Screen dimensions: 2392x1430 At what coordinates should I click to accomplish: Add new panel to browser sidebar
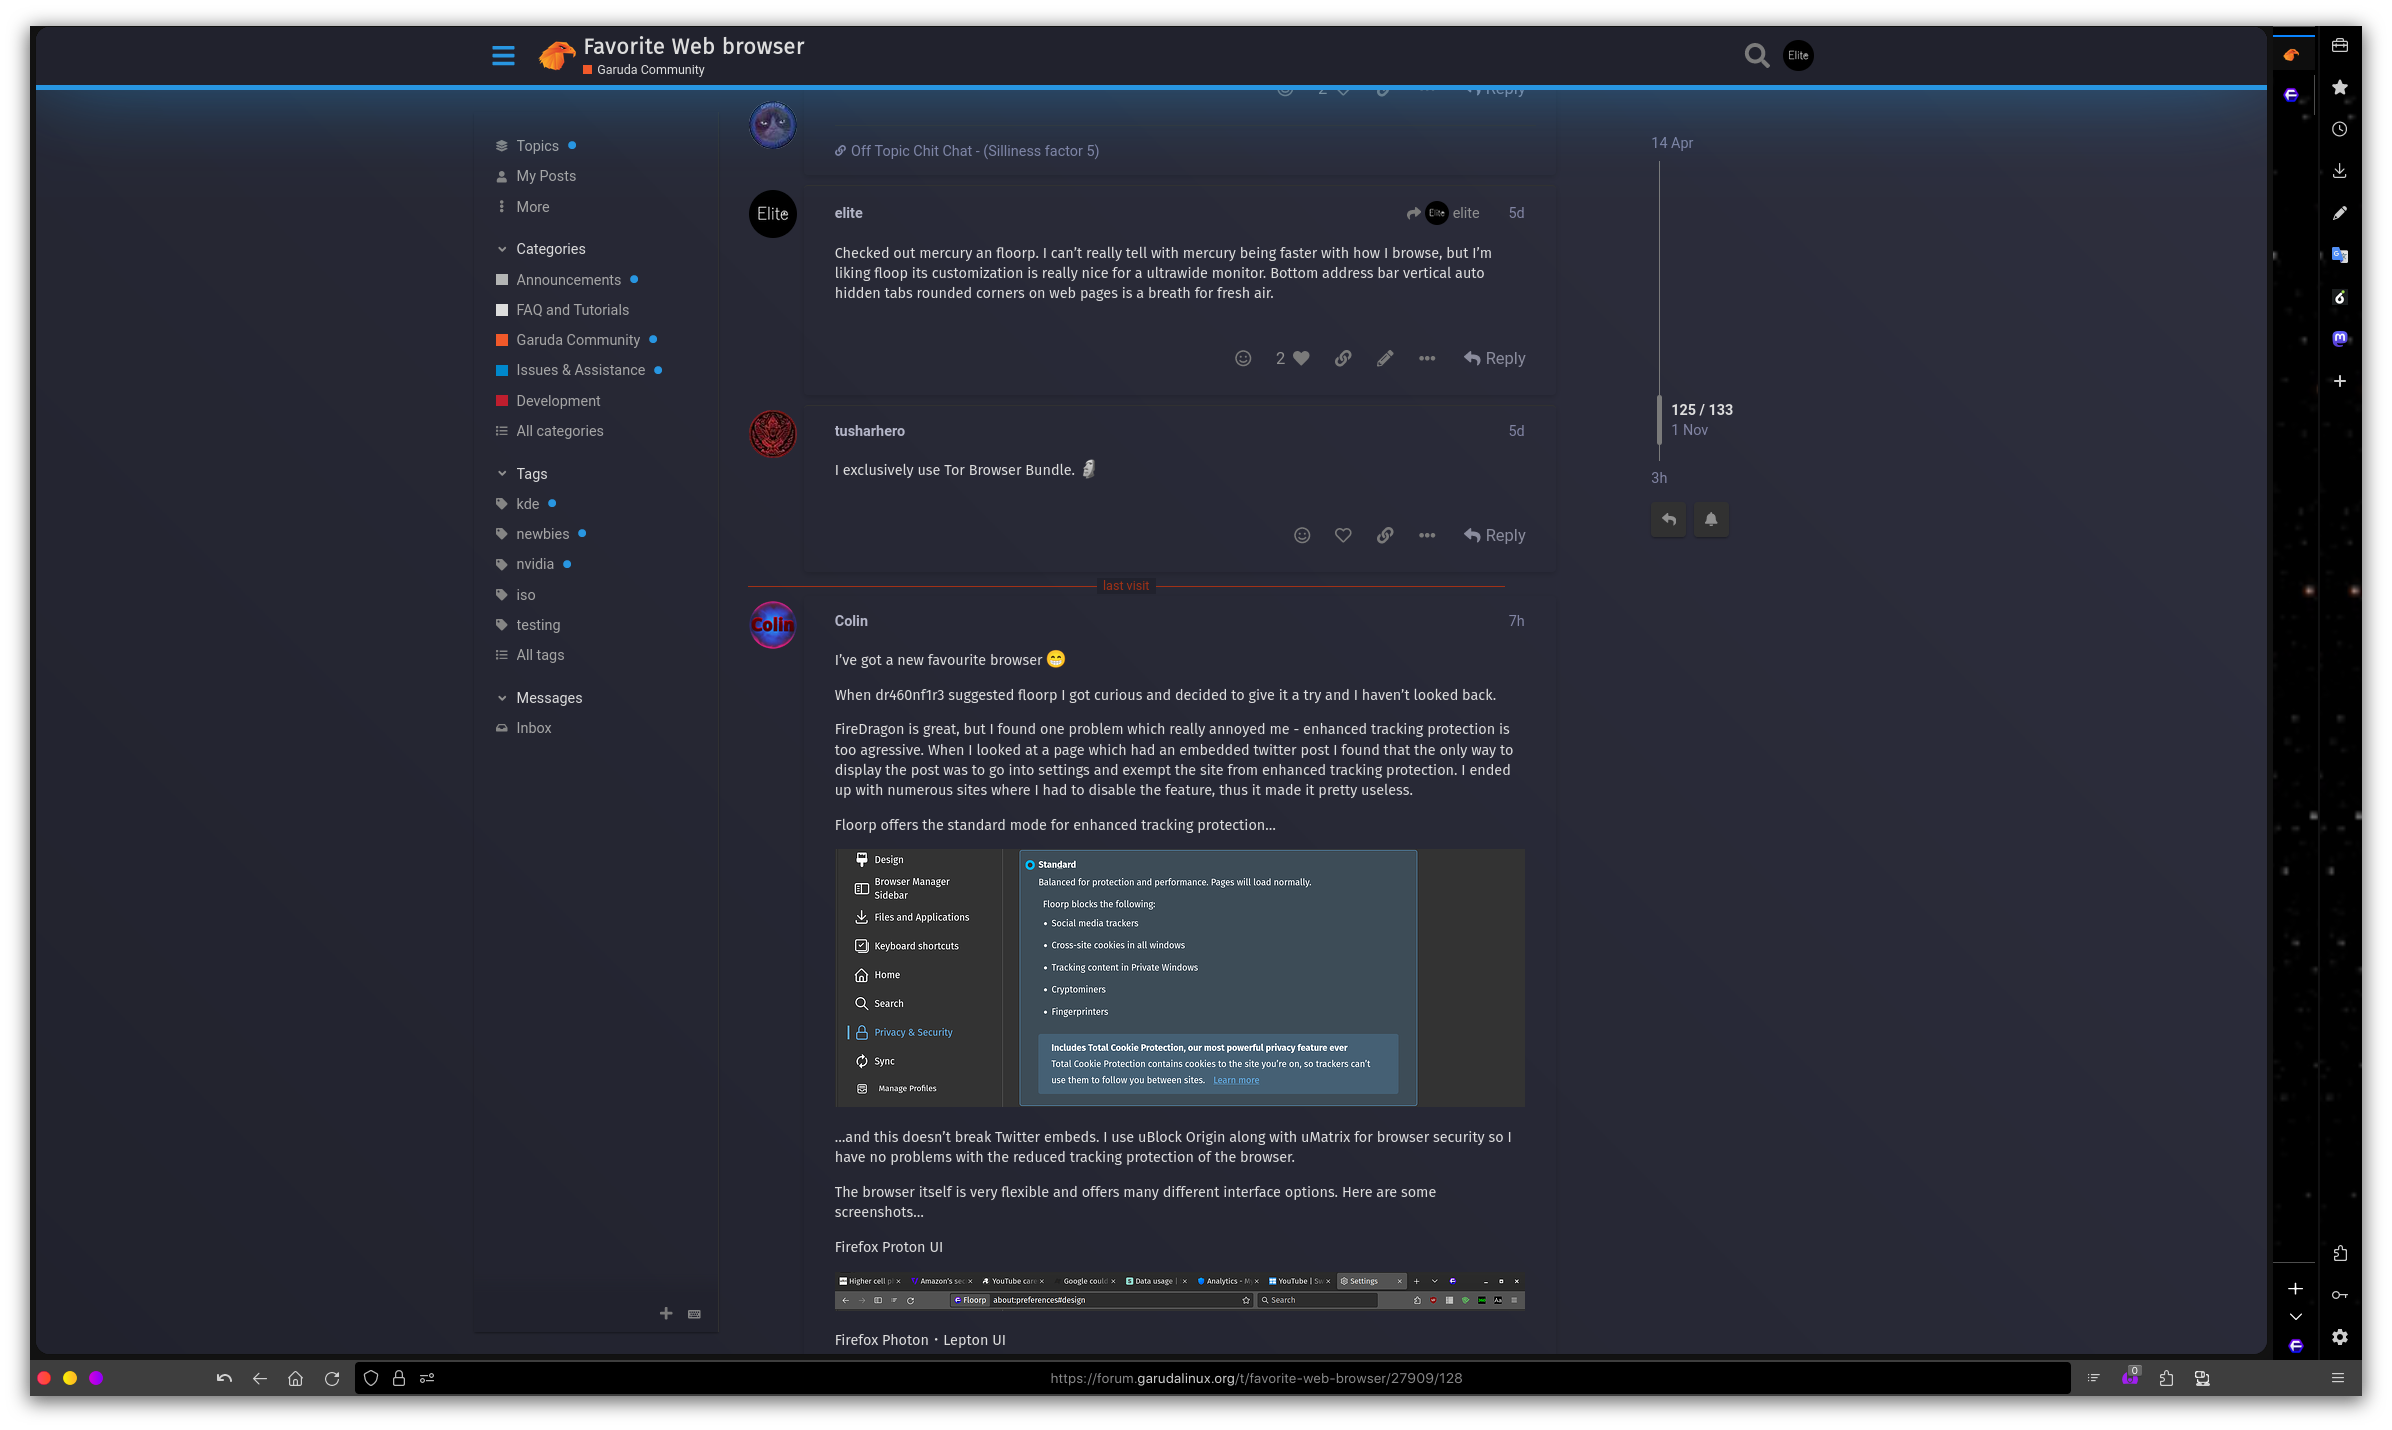tap(2340, 381)
